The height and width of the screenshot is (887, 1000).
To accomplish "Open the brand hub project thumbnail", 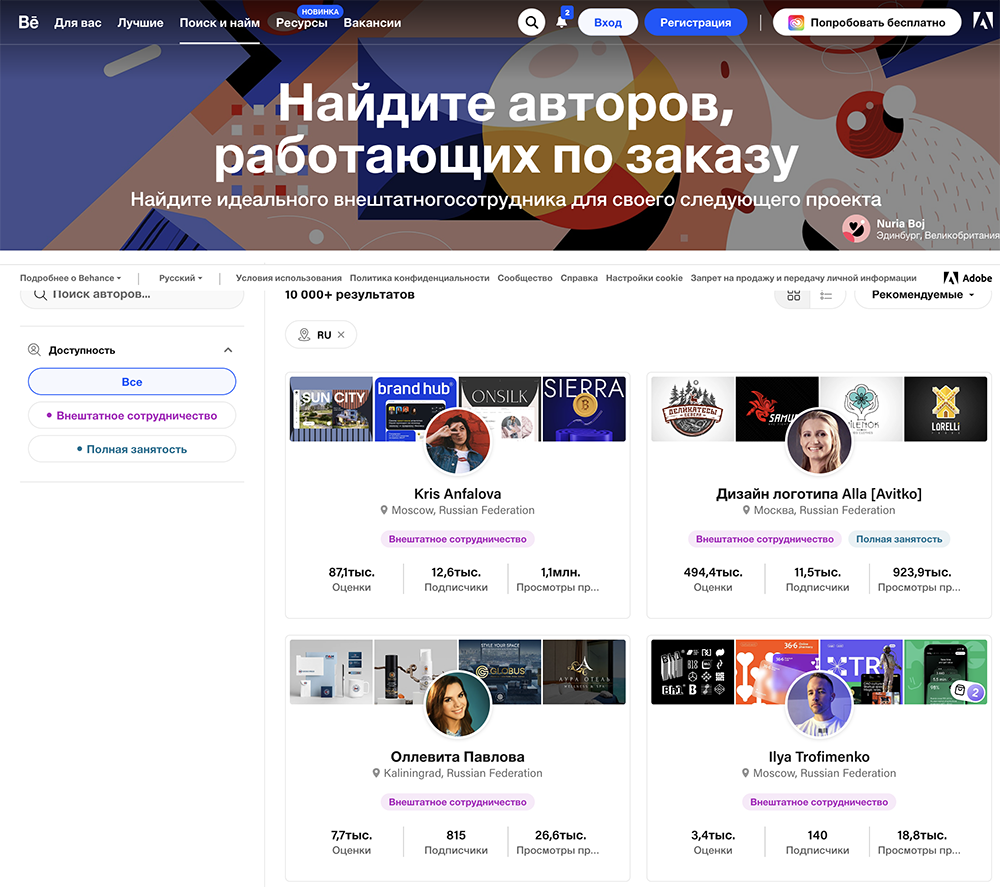I will [415, 409].
